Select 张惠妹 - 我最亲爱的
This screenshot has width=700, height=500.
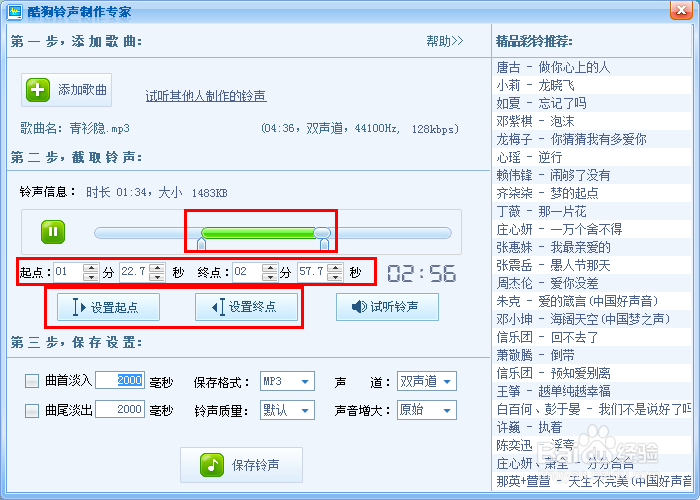592,247
